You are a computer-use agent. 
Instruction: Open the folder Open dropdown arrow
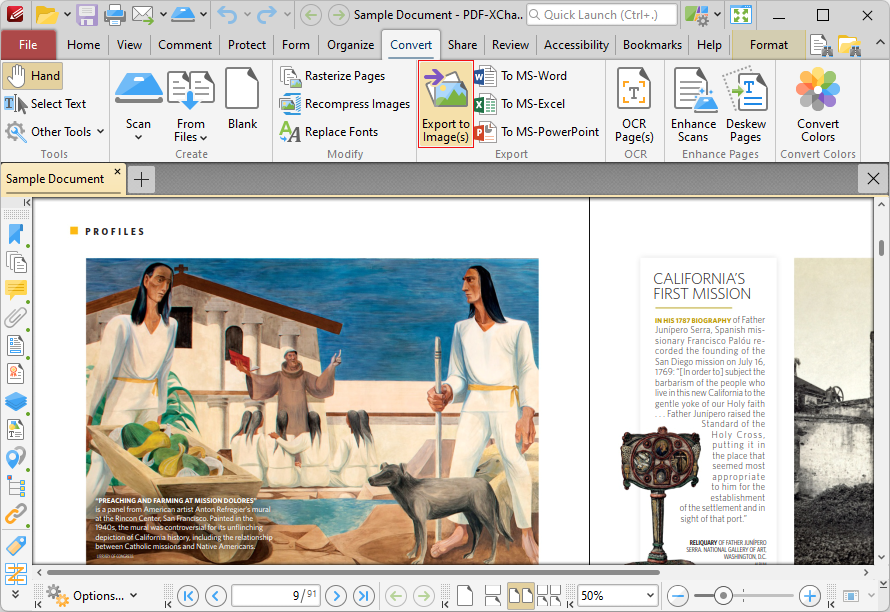[x=67, y=15]
